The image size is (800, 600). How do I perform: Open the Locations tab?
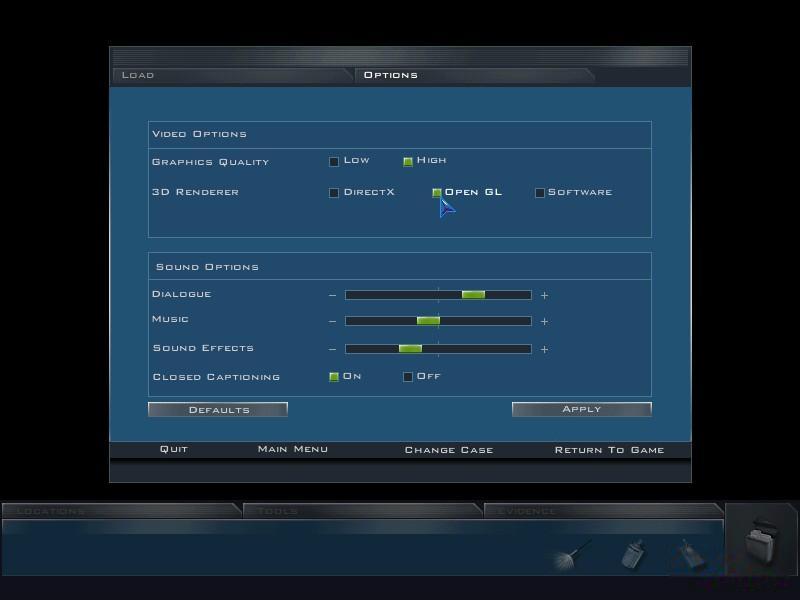click(x=121, y=511)
